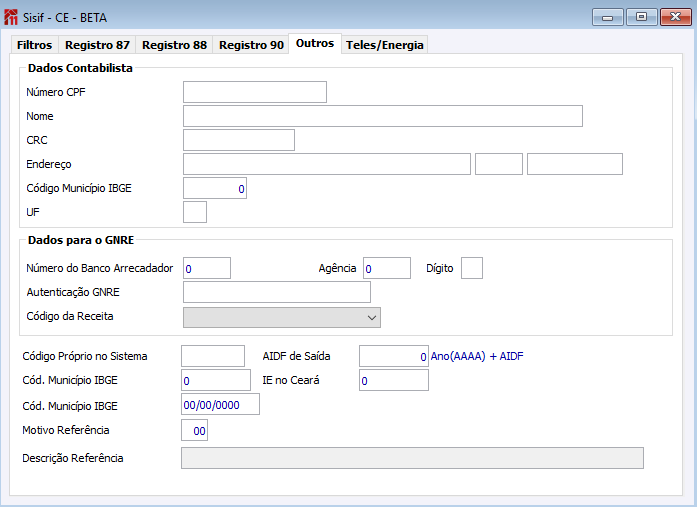Open the Registro 88 tab
The height and width of the screenshot is (507, 697).
[174, 45]
